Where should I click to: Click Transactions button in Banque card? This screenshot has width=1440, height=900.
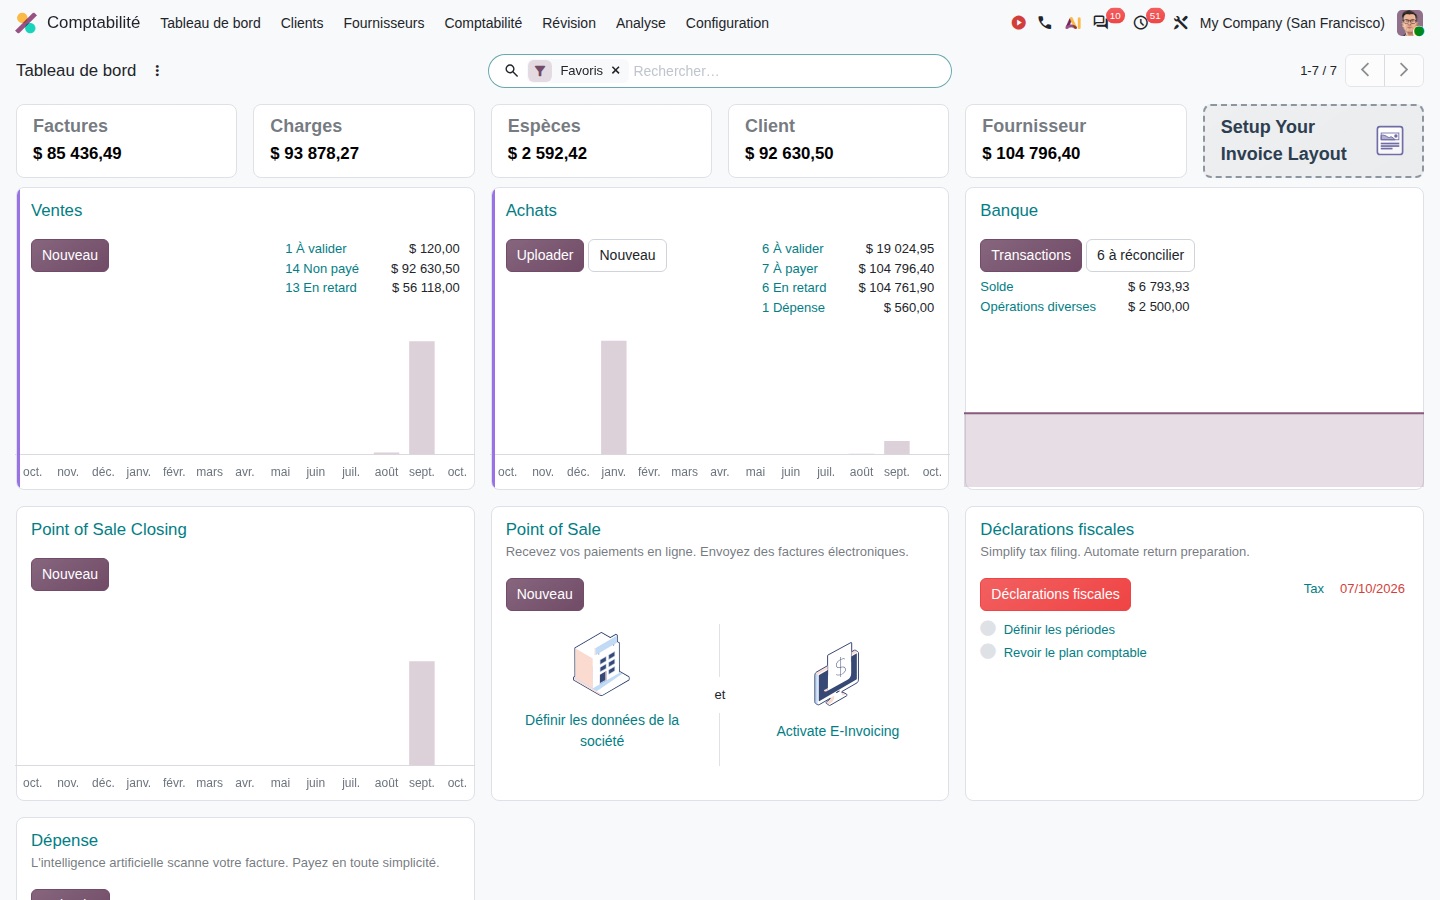tap(1031, 255)
